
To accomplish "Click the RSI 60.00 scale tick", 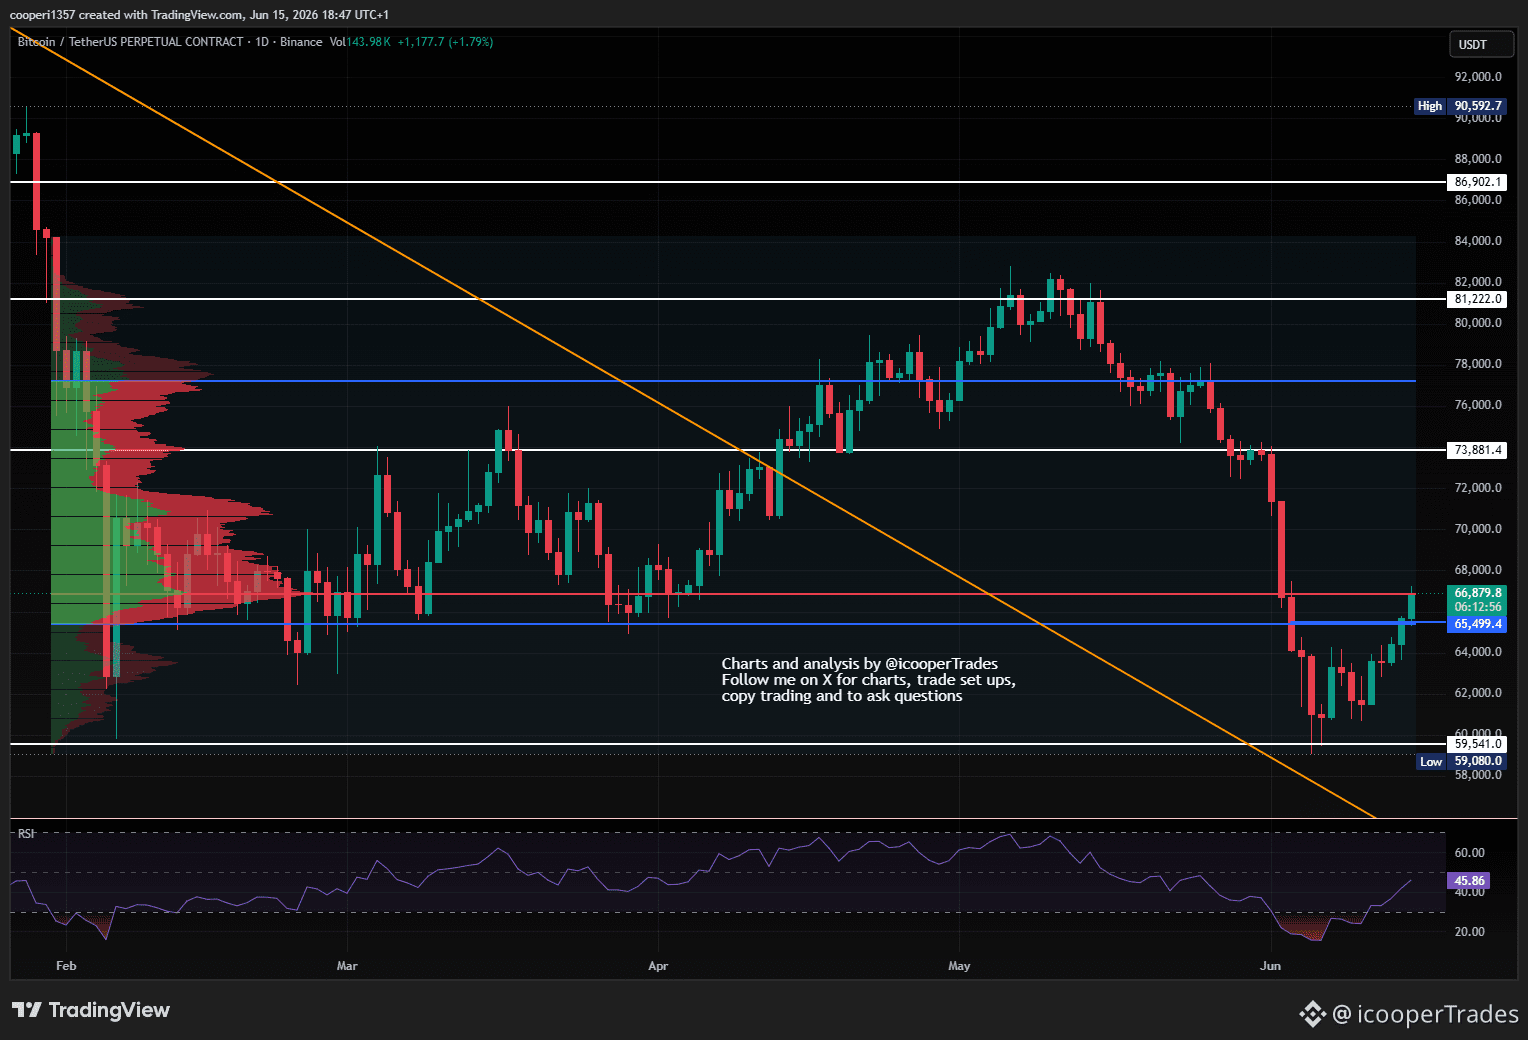I will (1469, 853).
